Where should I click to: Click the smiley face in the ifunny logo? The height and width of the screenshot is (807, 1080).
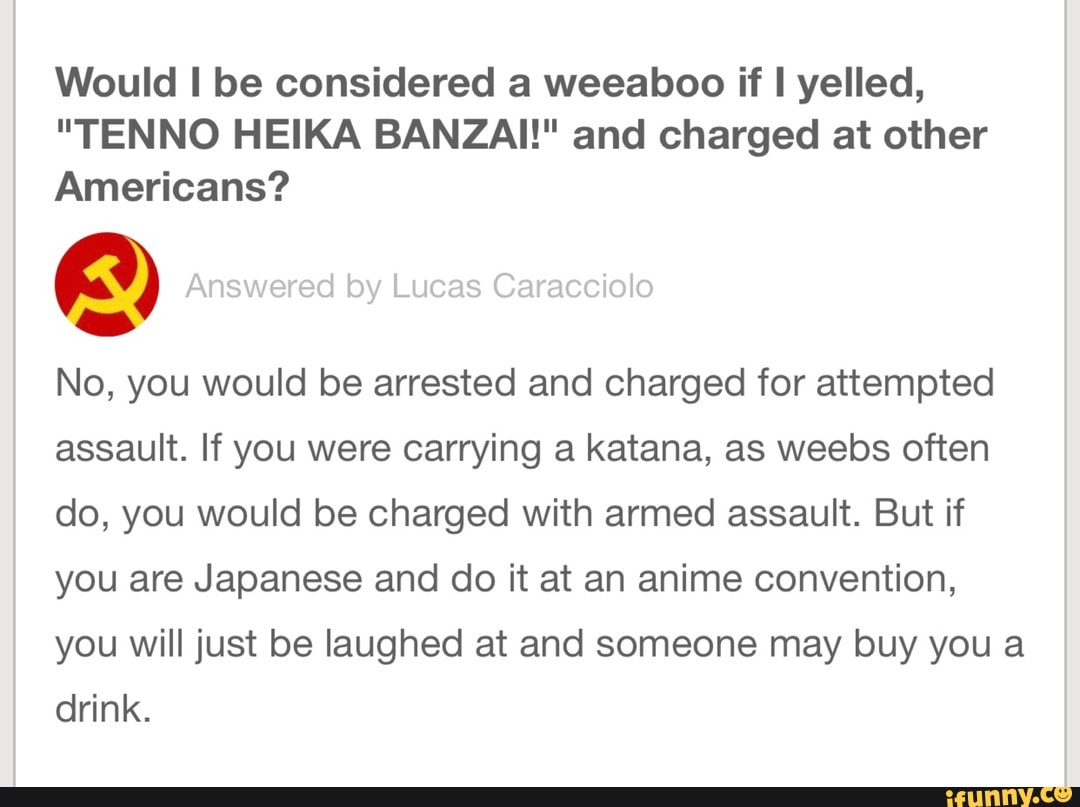[1063, 793]
